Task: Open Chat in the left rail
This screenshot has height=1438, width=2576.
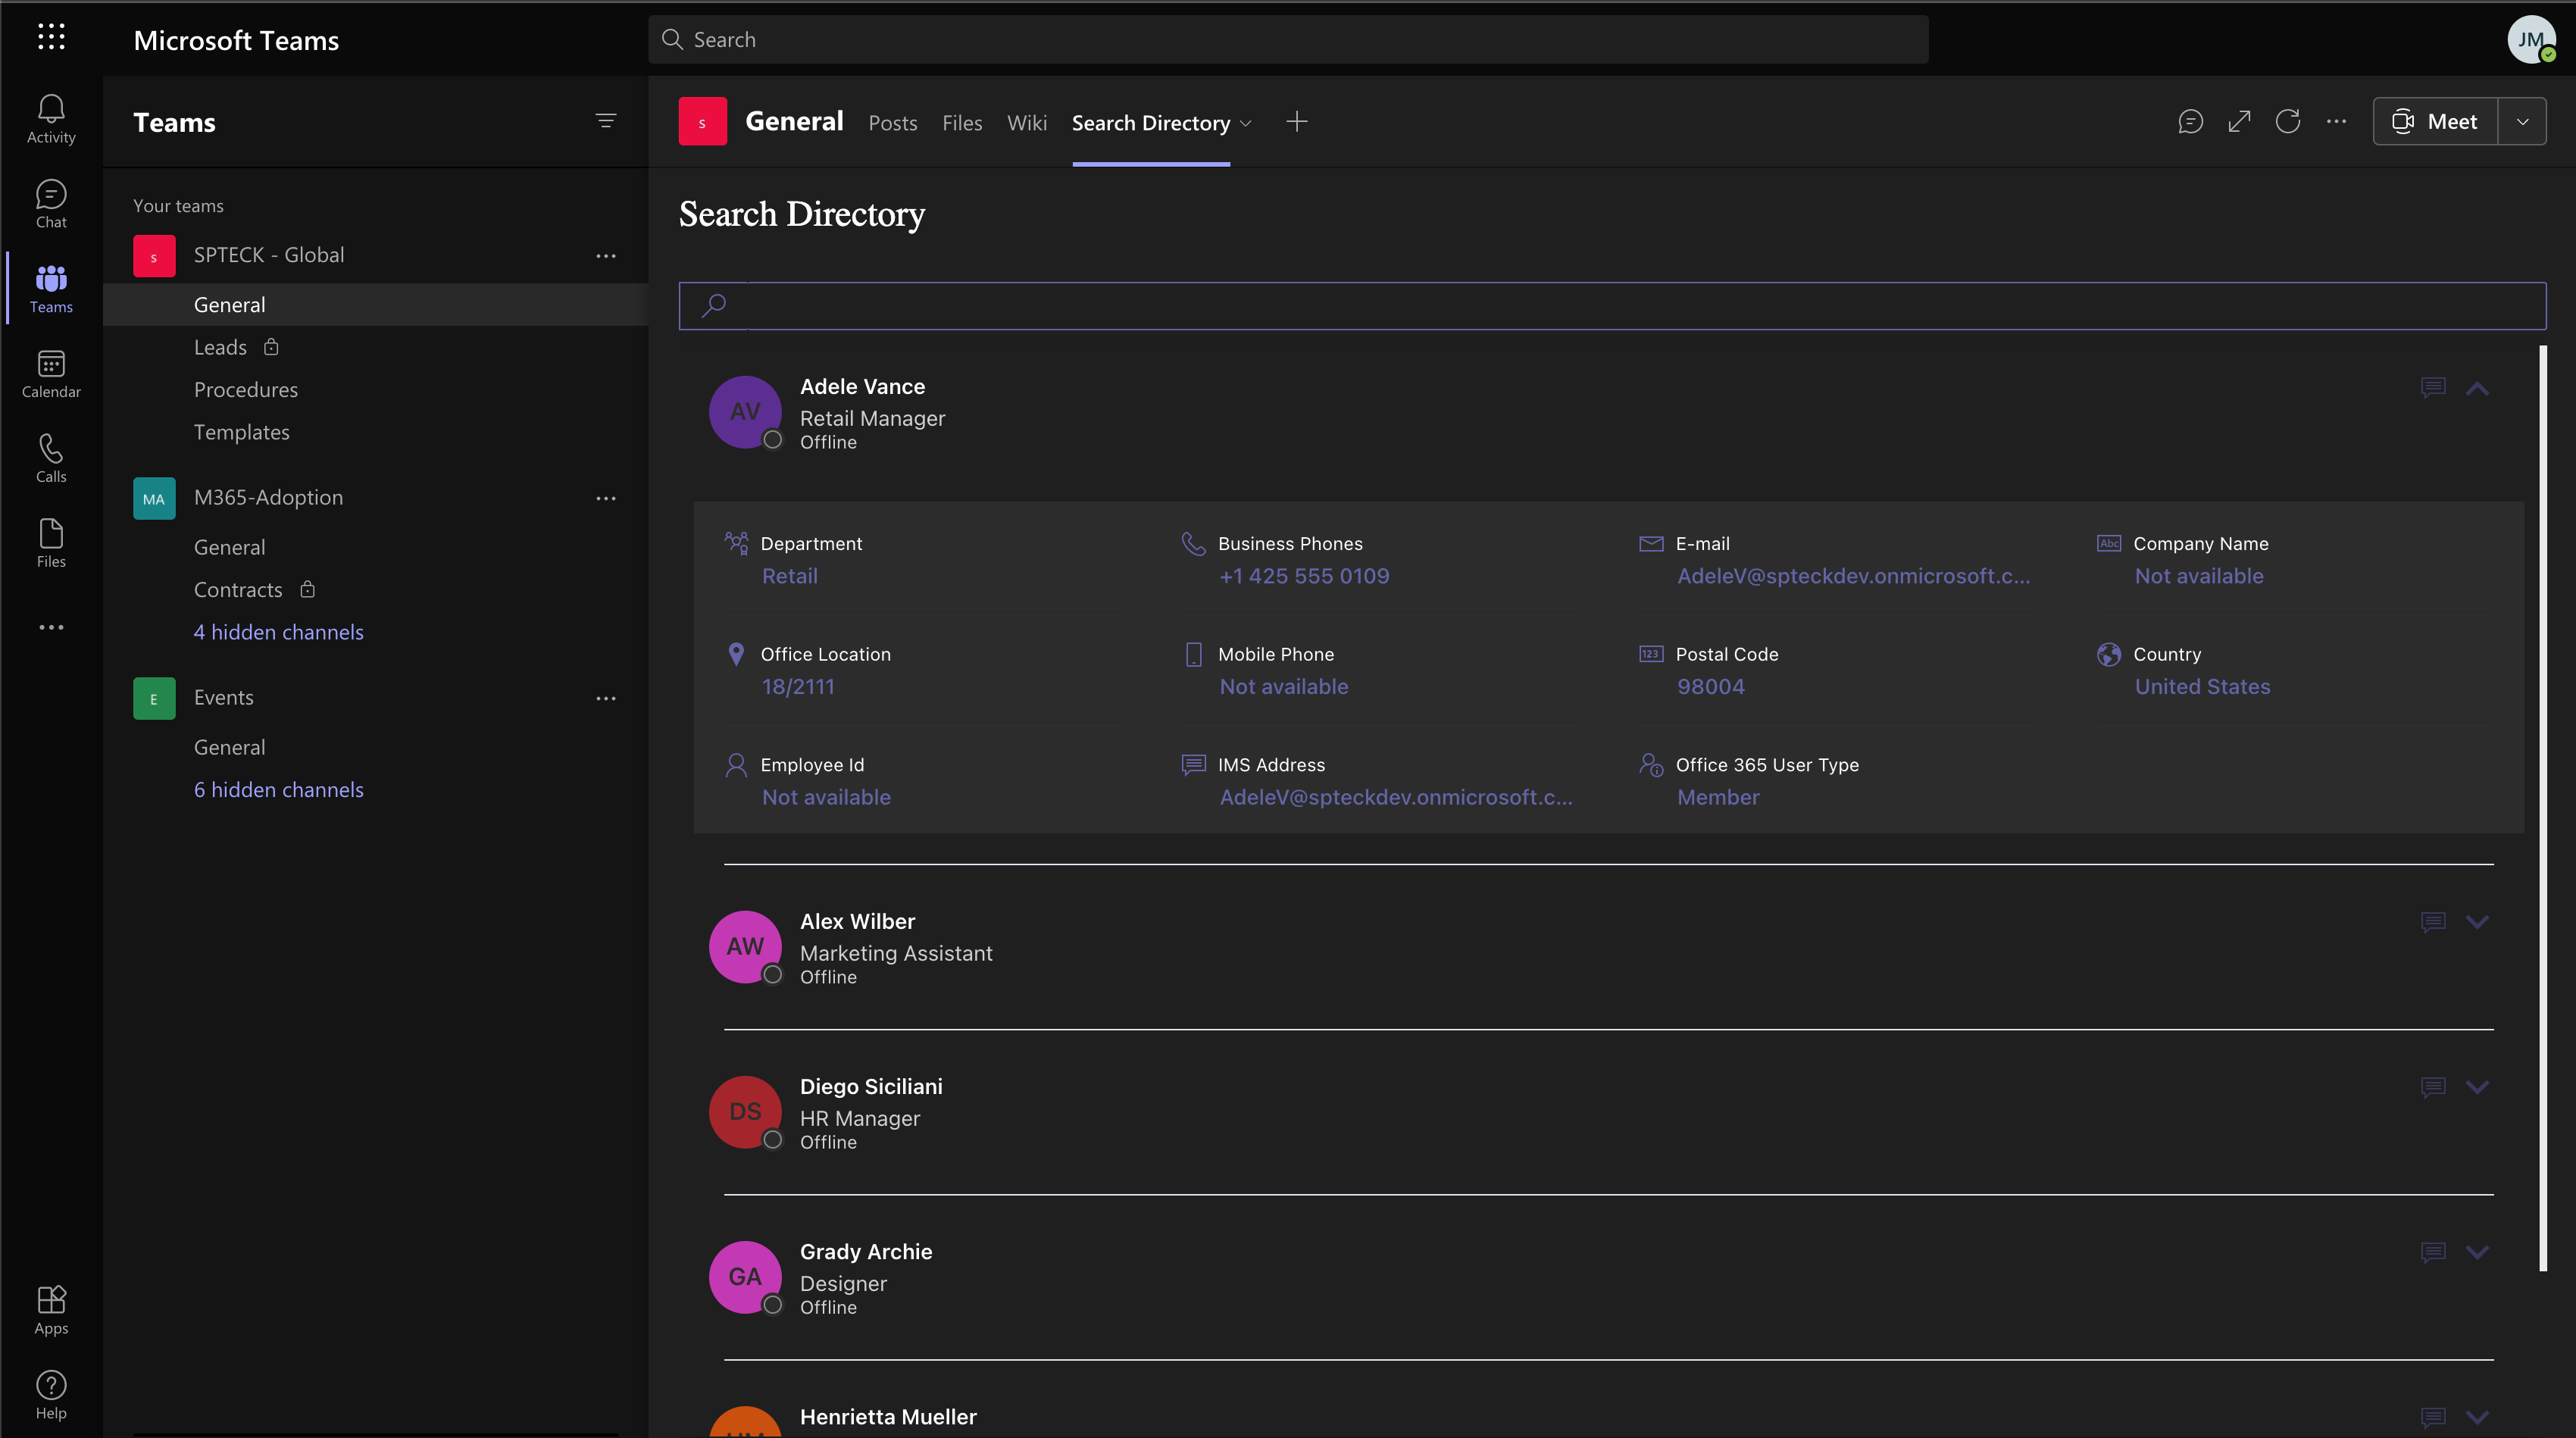Action: (x=51, y=204)
